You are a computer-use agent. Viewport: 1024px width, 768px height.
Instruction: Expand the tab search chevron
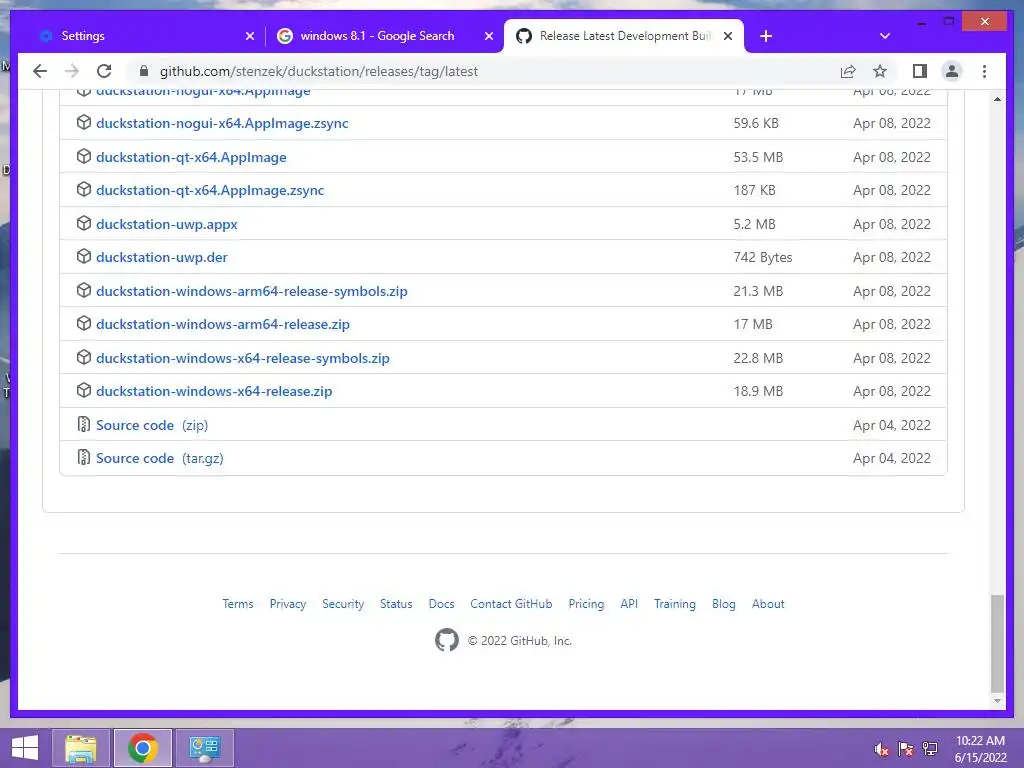click(885, 36)
